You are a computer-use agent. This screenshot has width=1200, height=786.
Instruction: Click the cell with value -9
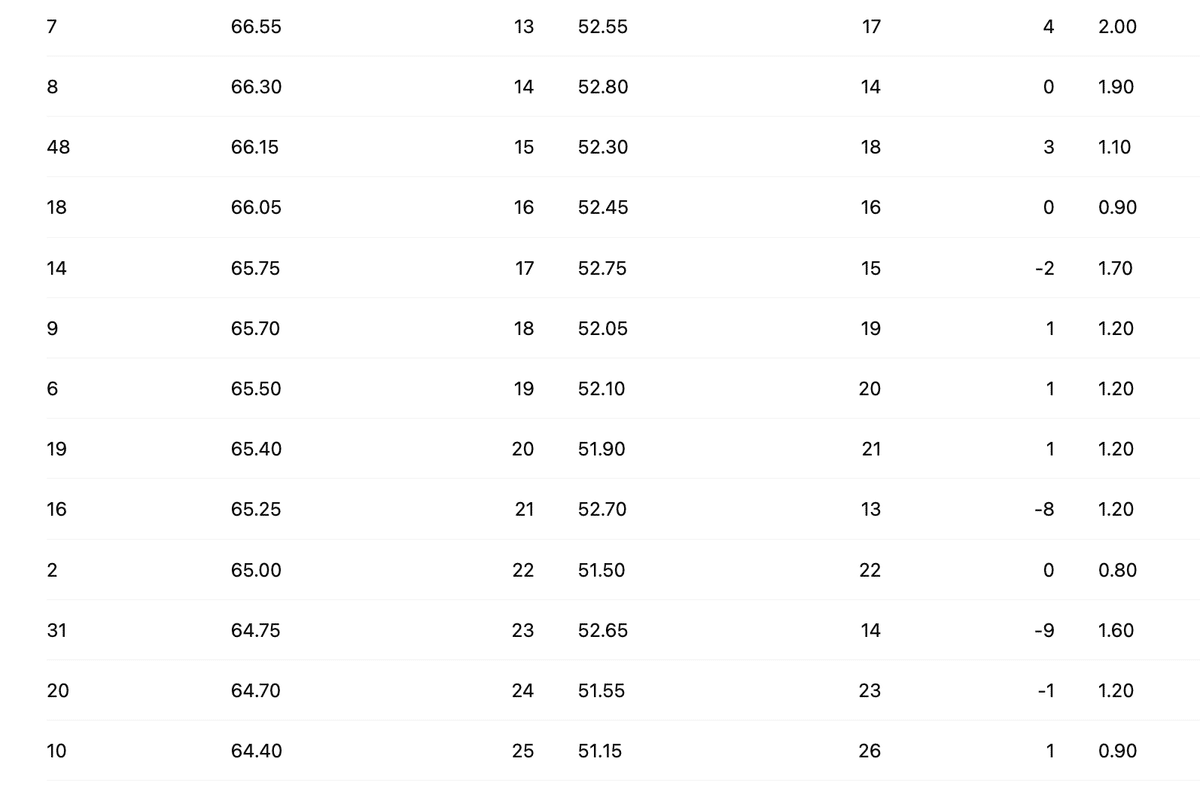click(x=1043, y=630)
